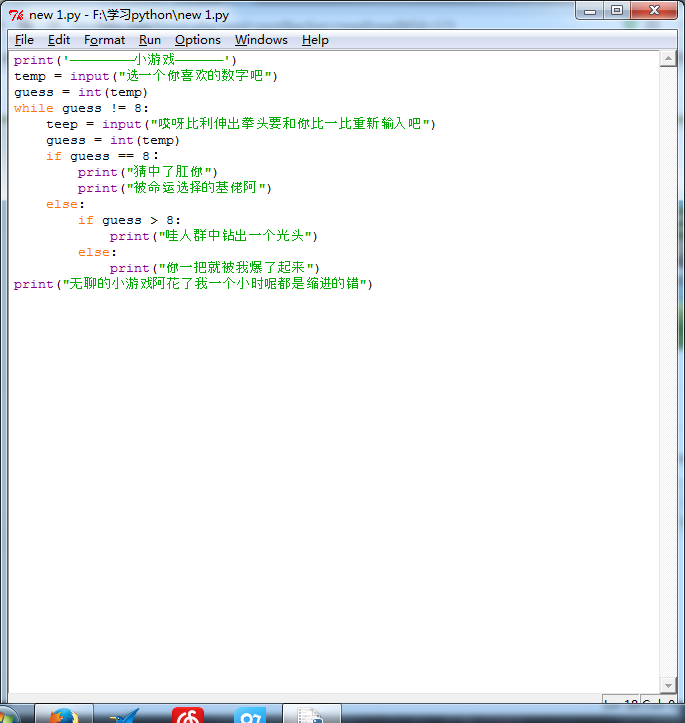This screenshot has width=685, height=723.
Task: Open the Windows menu
Action: (x=261, y=40)
